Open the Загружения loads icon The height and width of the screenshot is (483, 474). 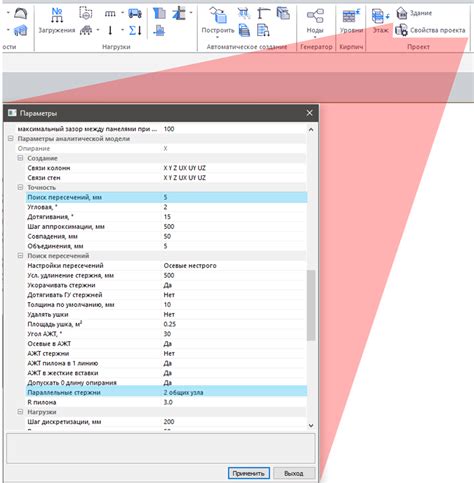click(x=57, y=15)
